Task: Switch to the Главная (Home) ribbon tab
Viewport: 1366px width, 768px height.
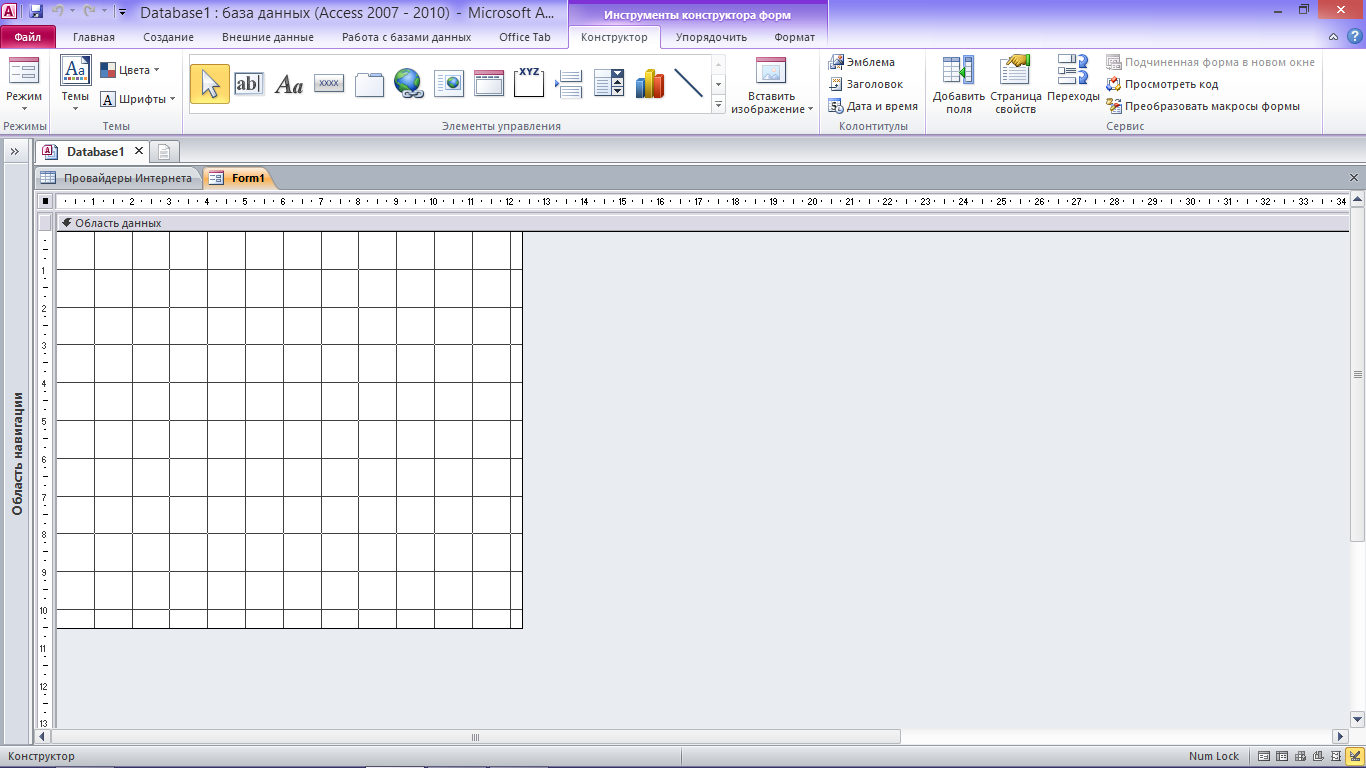Action: click(x=94, y=37)
